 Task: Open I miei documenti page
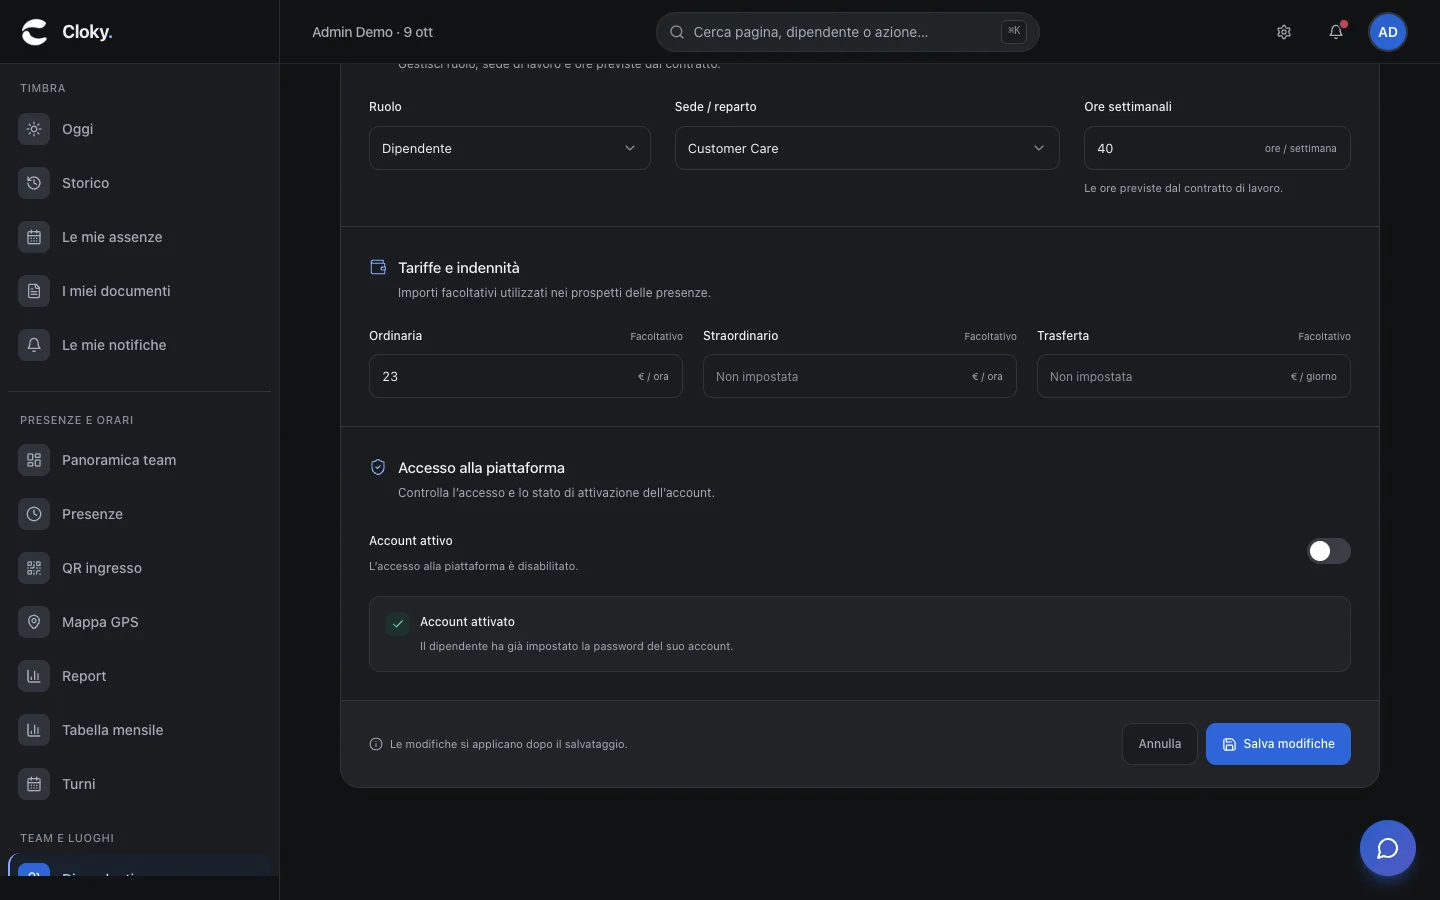(x=139, y=291)
